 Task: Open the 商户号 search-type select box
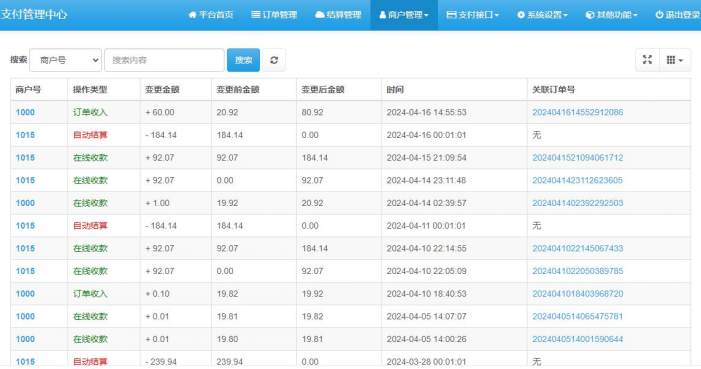tap(66, 60)
